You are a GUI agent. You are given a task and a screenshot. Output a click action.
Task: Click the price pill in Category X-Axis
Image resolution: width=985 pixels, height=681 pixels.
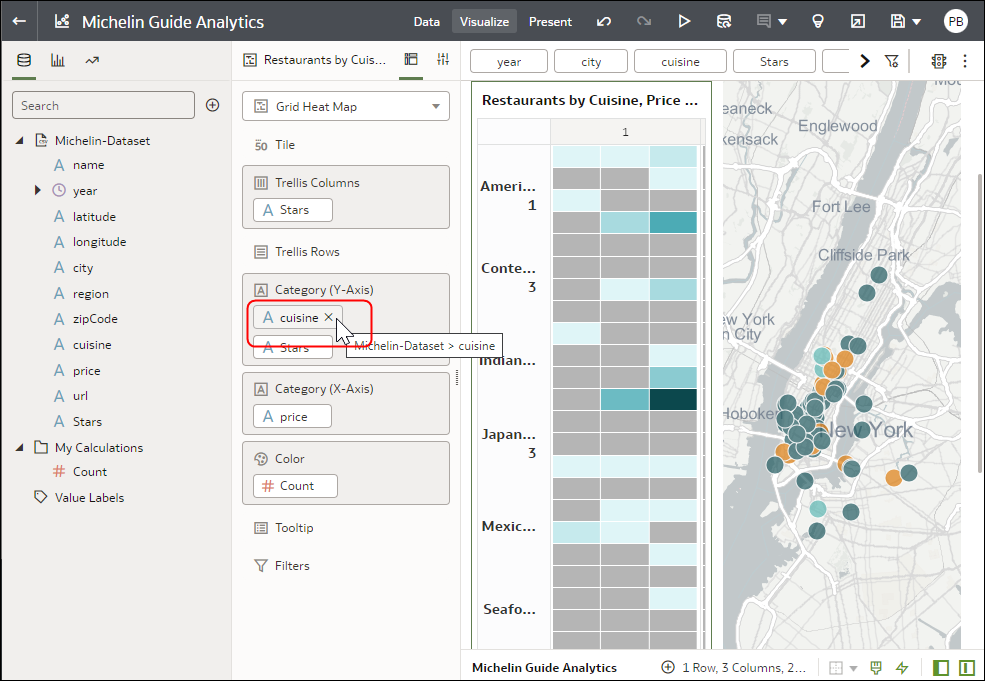(293, 416)
